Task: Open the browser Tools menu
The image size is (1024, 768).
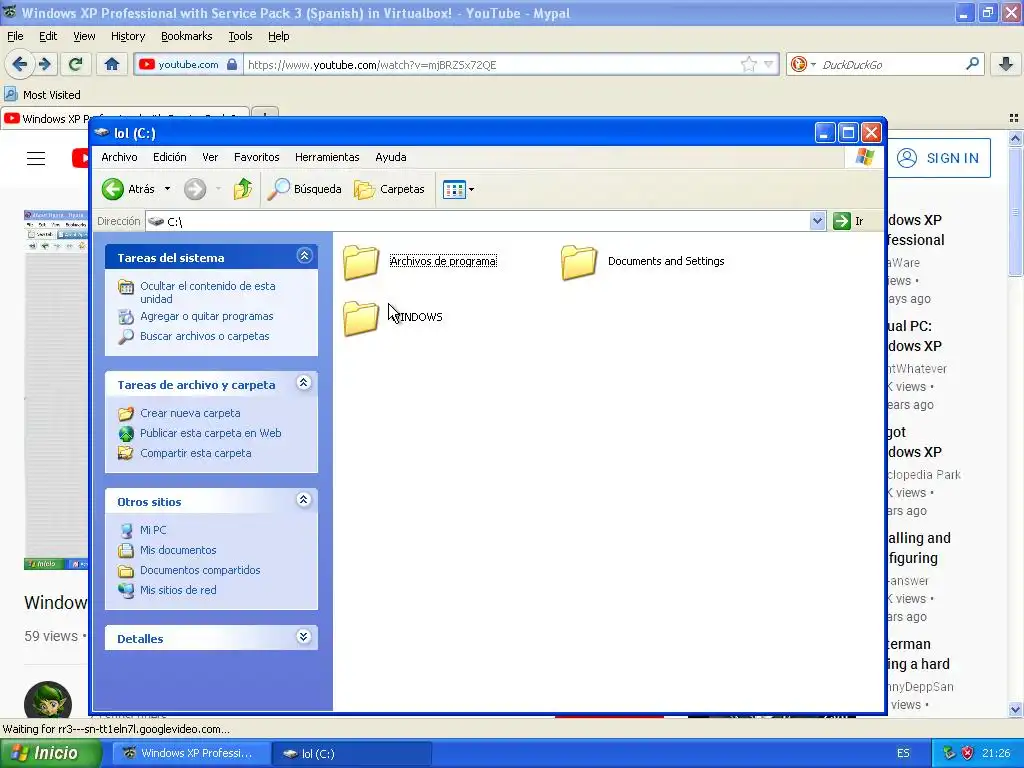Action: (x=240, y=37)
